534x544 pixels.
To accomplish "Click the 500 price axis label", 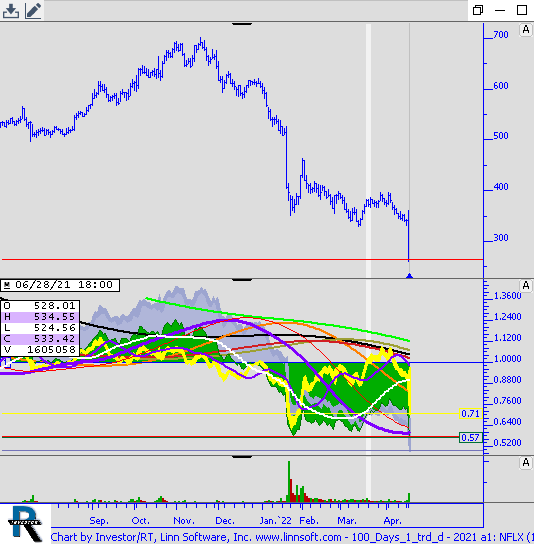I will click(x=501, y=136).
